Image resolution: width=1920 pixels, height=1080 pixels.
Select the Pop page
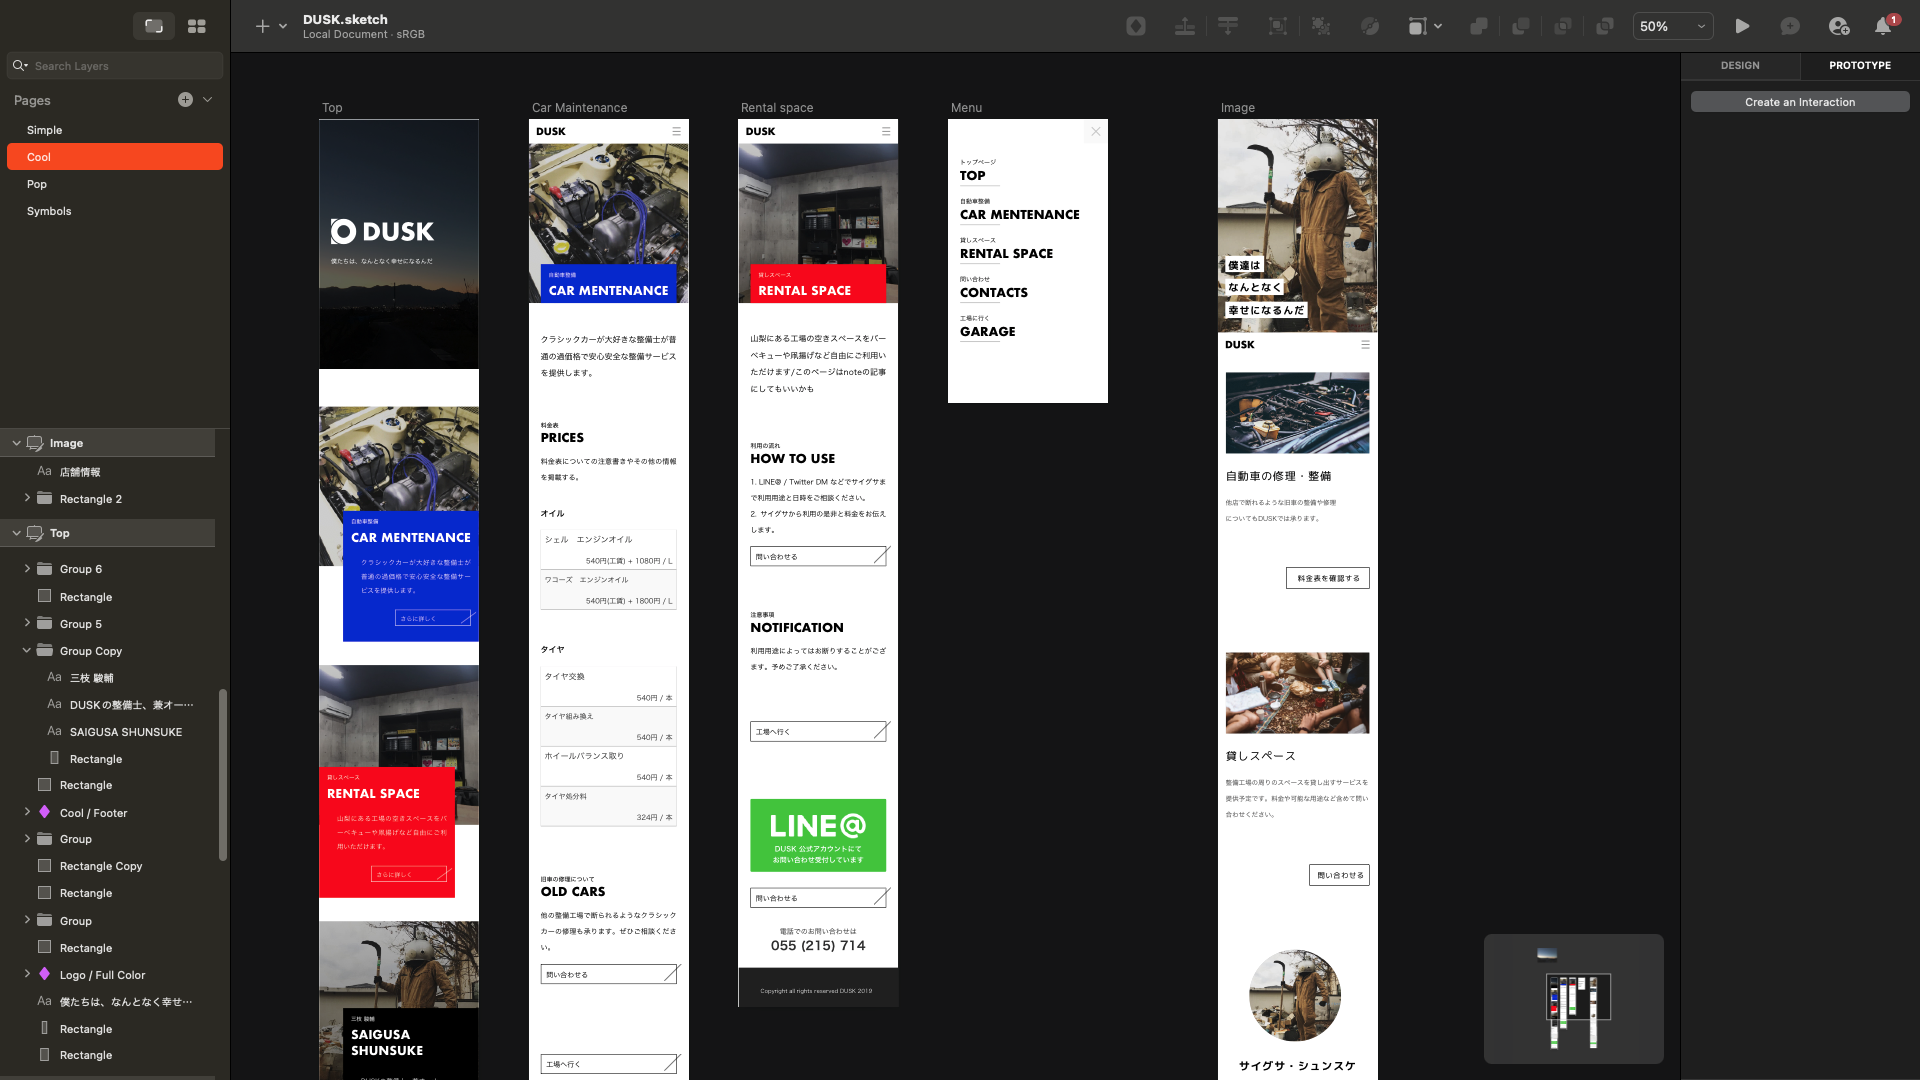click(37, 184)
